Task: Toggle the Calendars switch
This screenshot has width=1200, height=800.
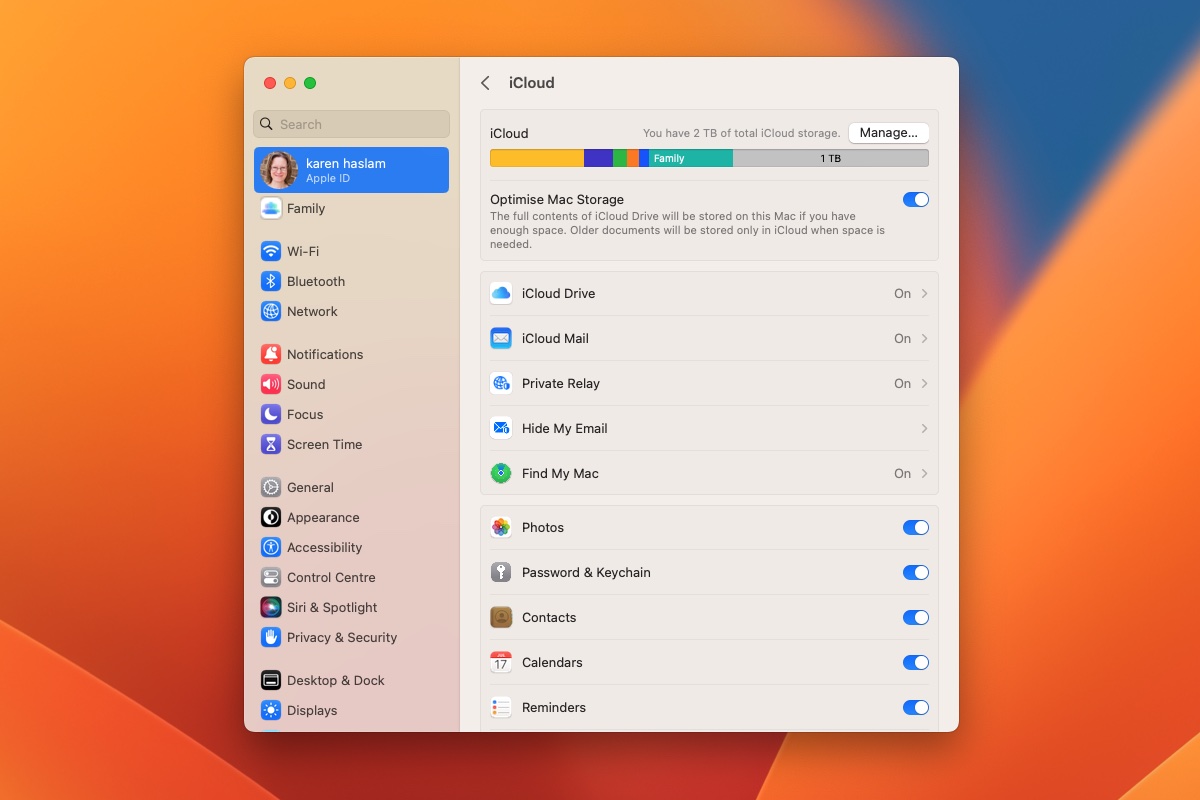Action: 916,662
